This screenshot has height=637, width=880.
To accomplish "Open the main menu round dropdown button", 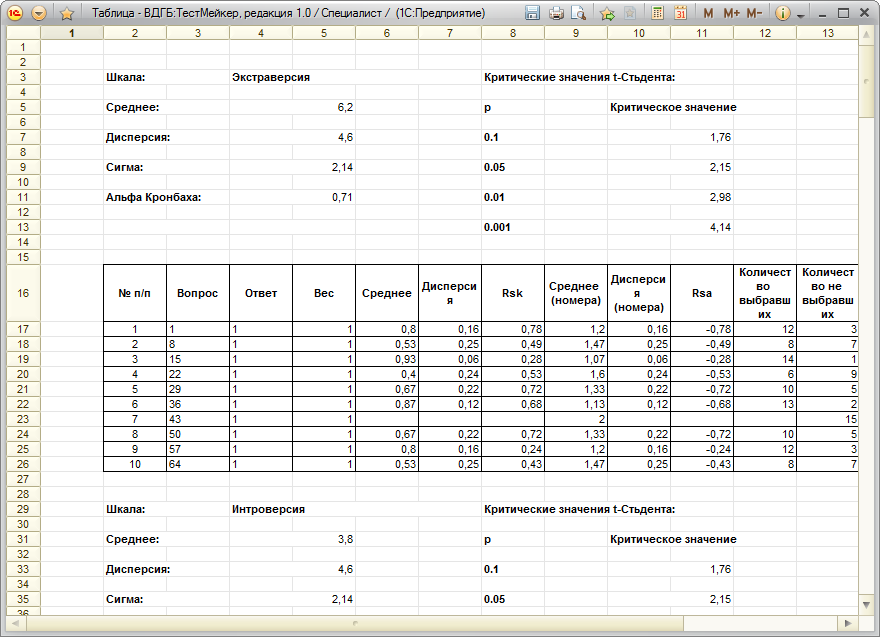I will point(39,13).
